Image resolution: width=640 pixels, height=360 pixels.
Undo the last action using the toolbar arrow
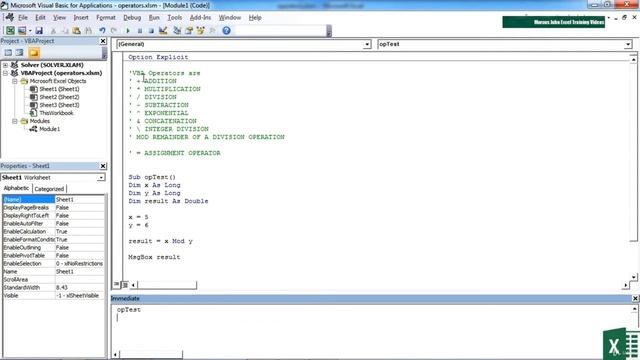pos(102,31)
